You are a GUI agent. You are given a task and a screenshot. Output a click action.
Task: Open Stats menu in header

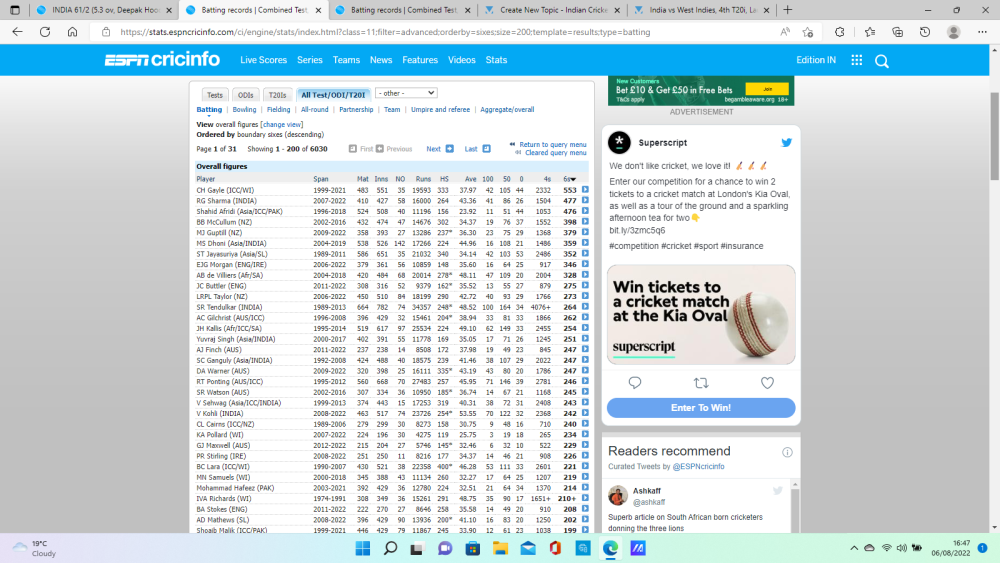pos(496,60)
